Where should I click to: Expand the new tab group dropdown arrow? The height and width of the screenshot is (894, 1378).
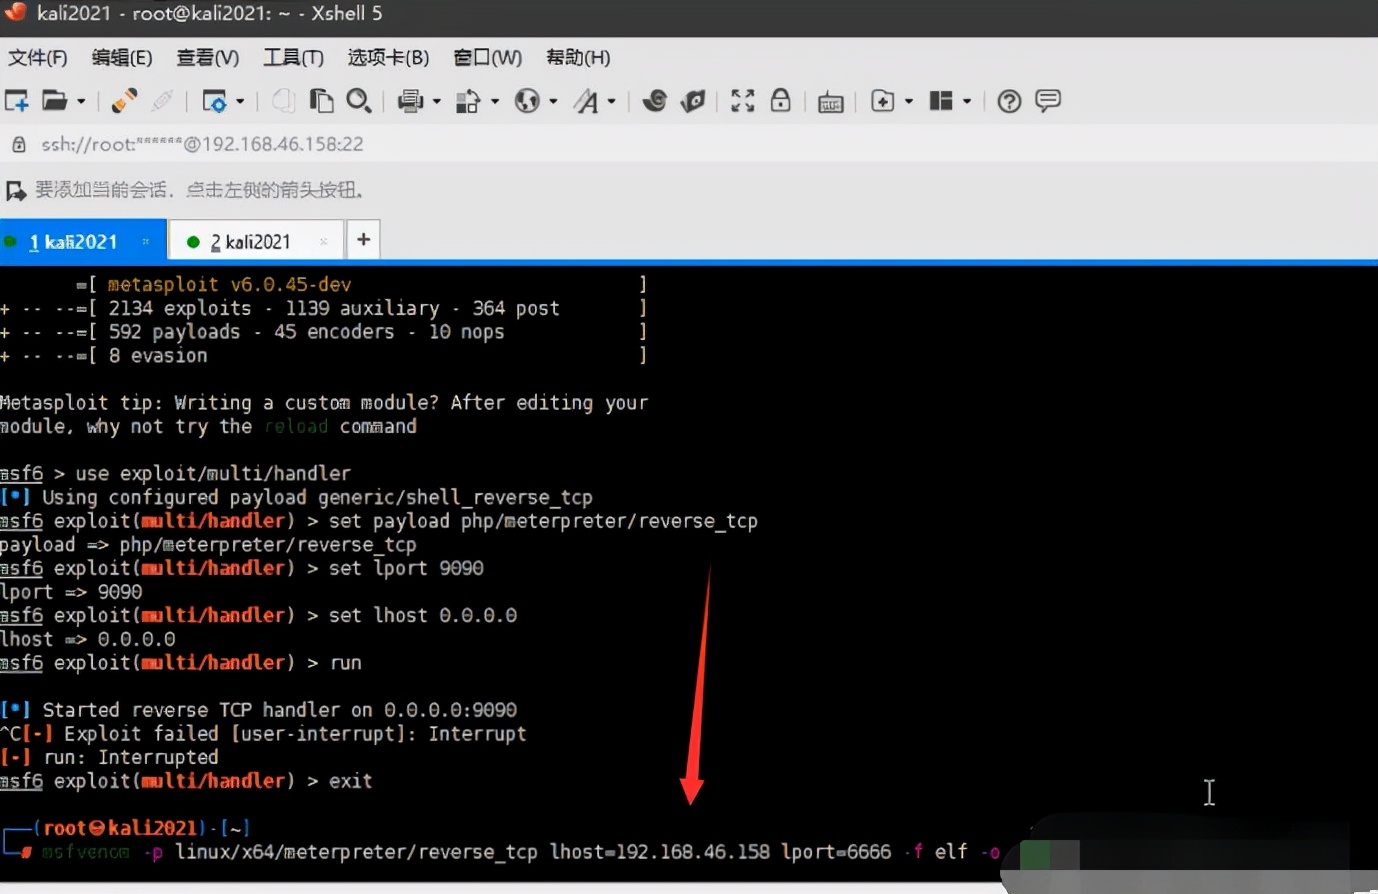(x=909, y=101)
